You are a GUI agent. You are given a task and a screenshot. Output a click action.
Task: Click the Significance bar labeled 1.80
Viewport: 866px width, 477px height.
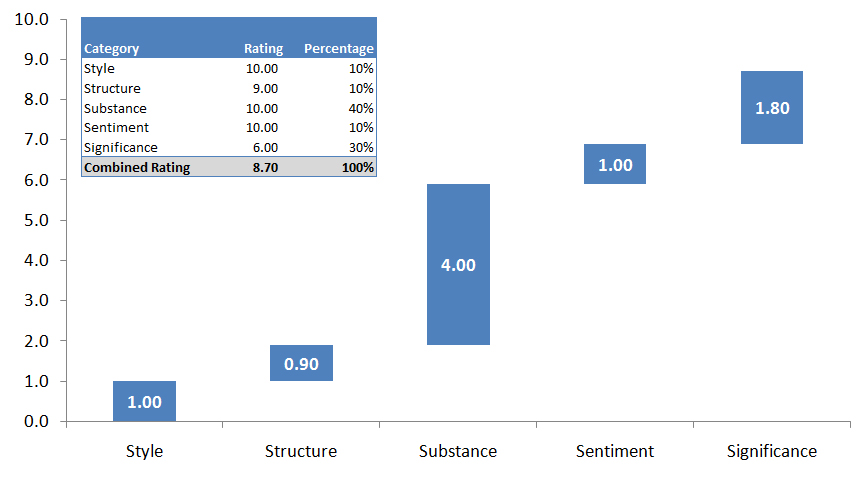click(772, 108)
